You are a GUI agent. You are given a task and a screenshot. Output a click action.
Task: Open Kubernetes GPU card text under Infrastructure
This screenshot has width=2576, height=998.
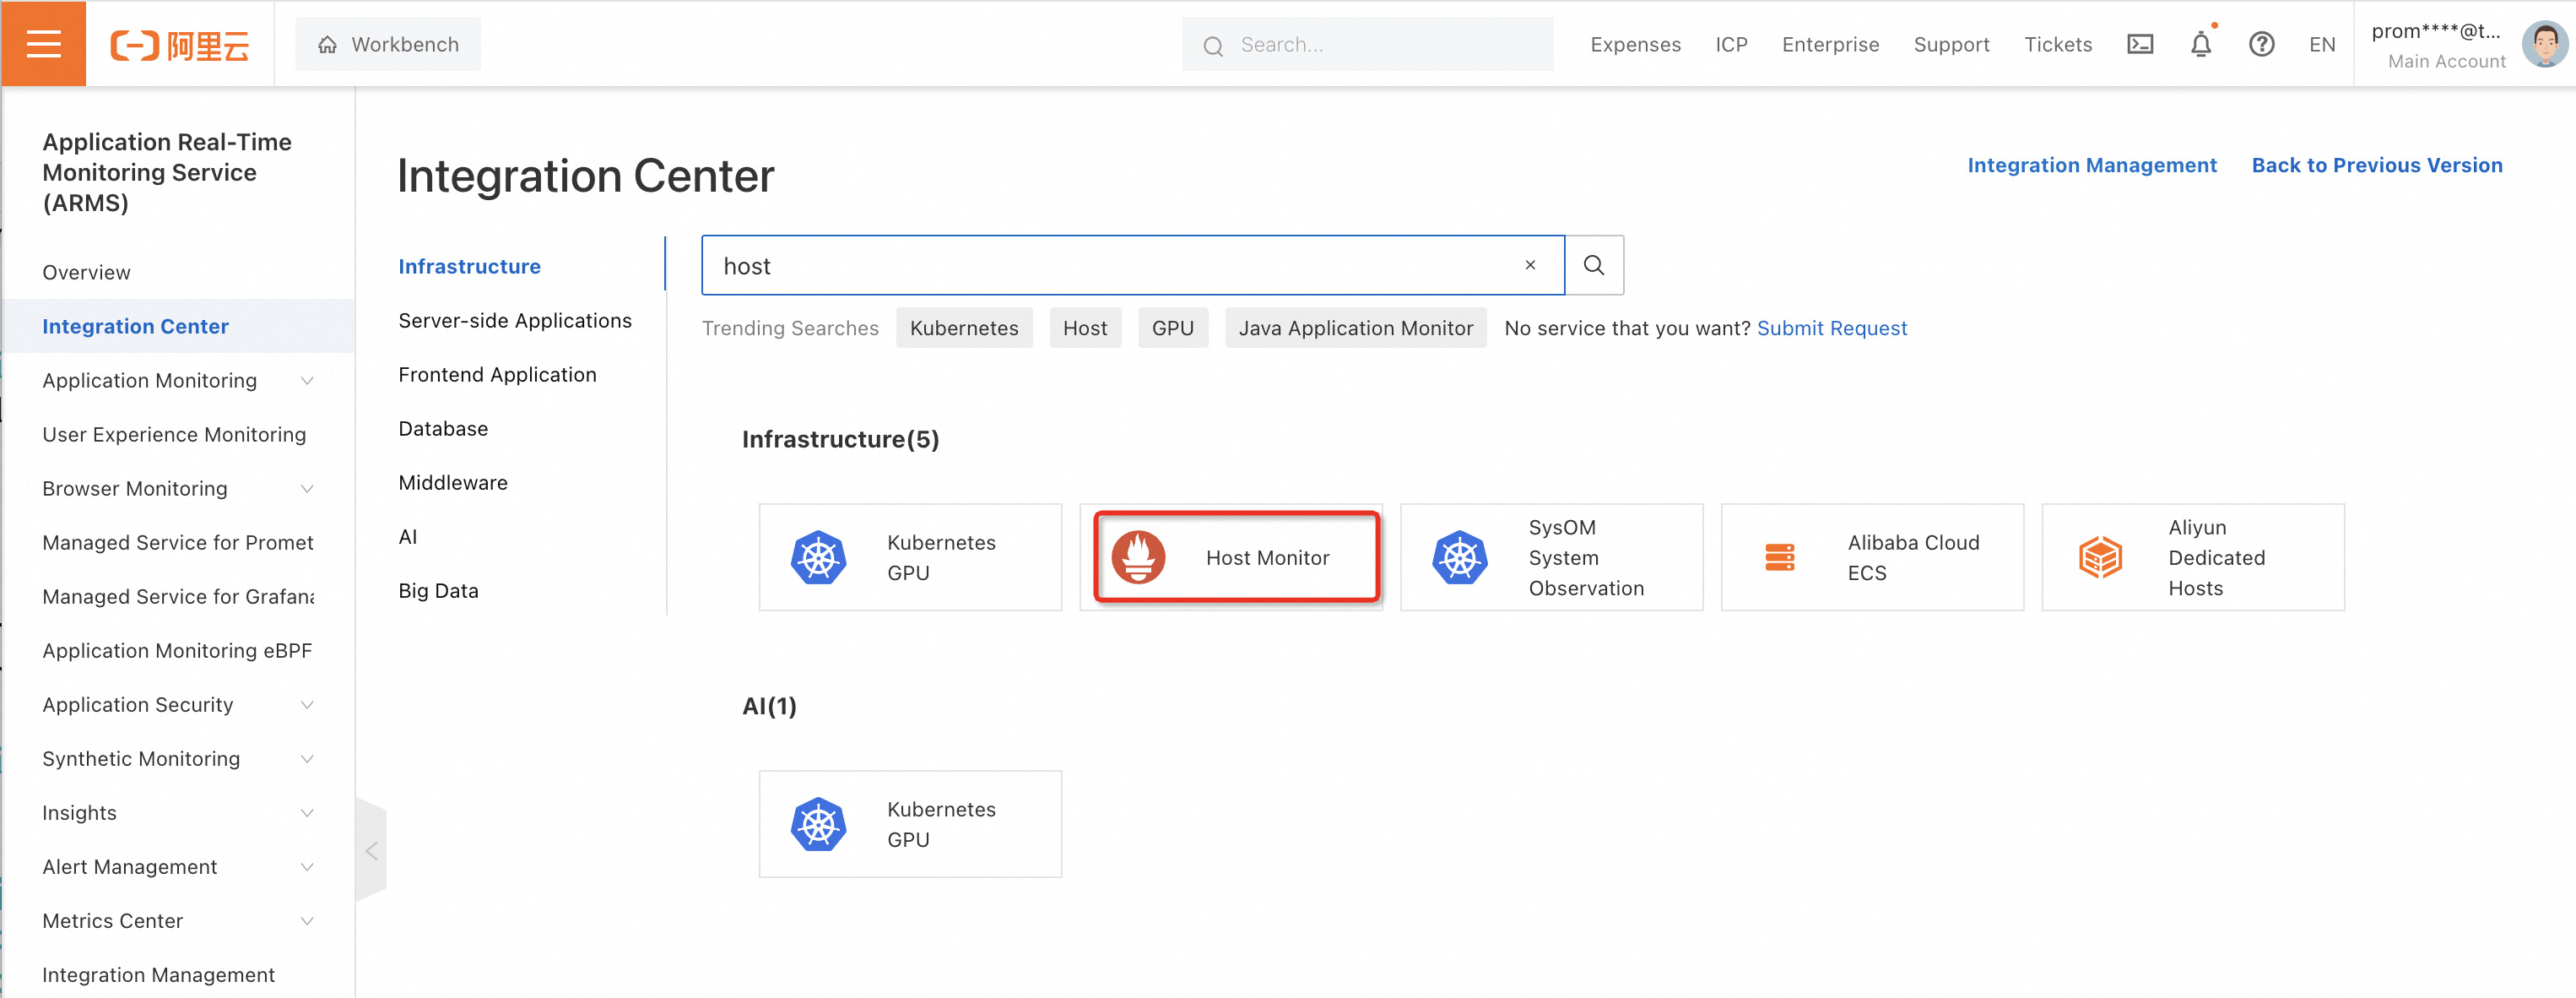coord(941,557)
